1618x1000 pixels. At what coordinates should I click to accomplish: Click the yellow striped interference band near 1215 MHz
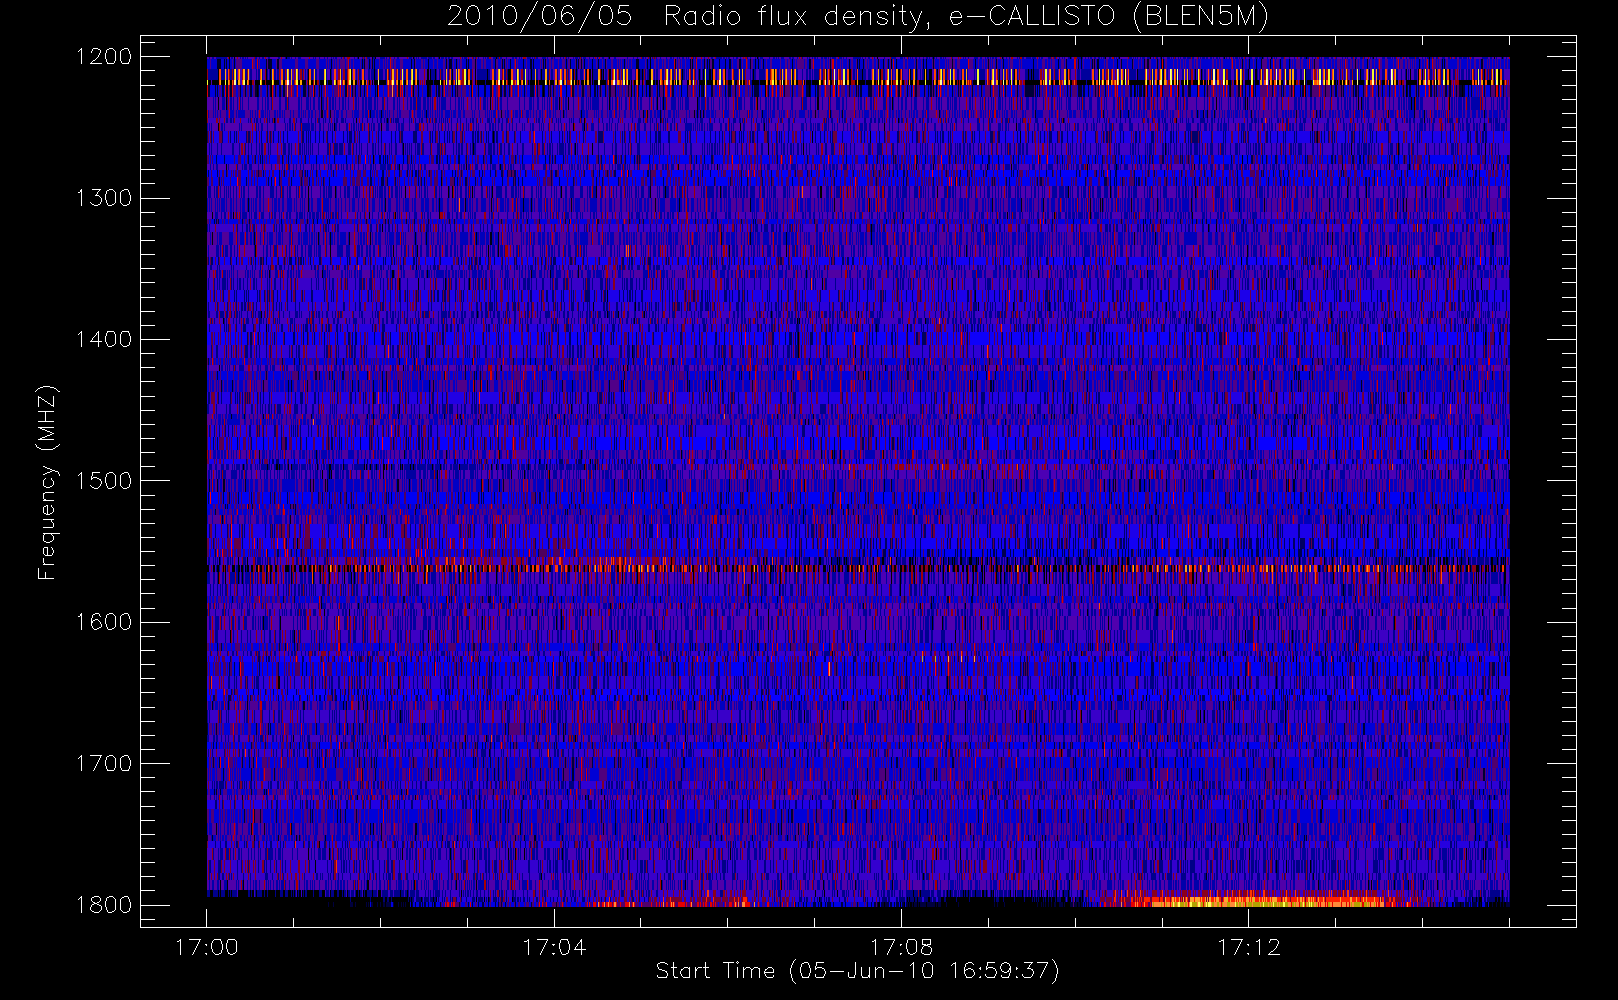click(x=858, y=76)
